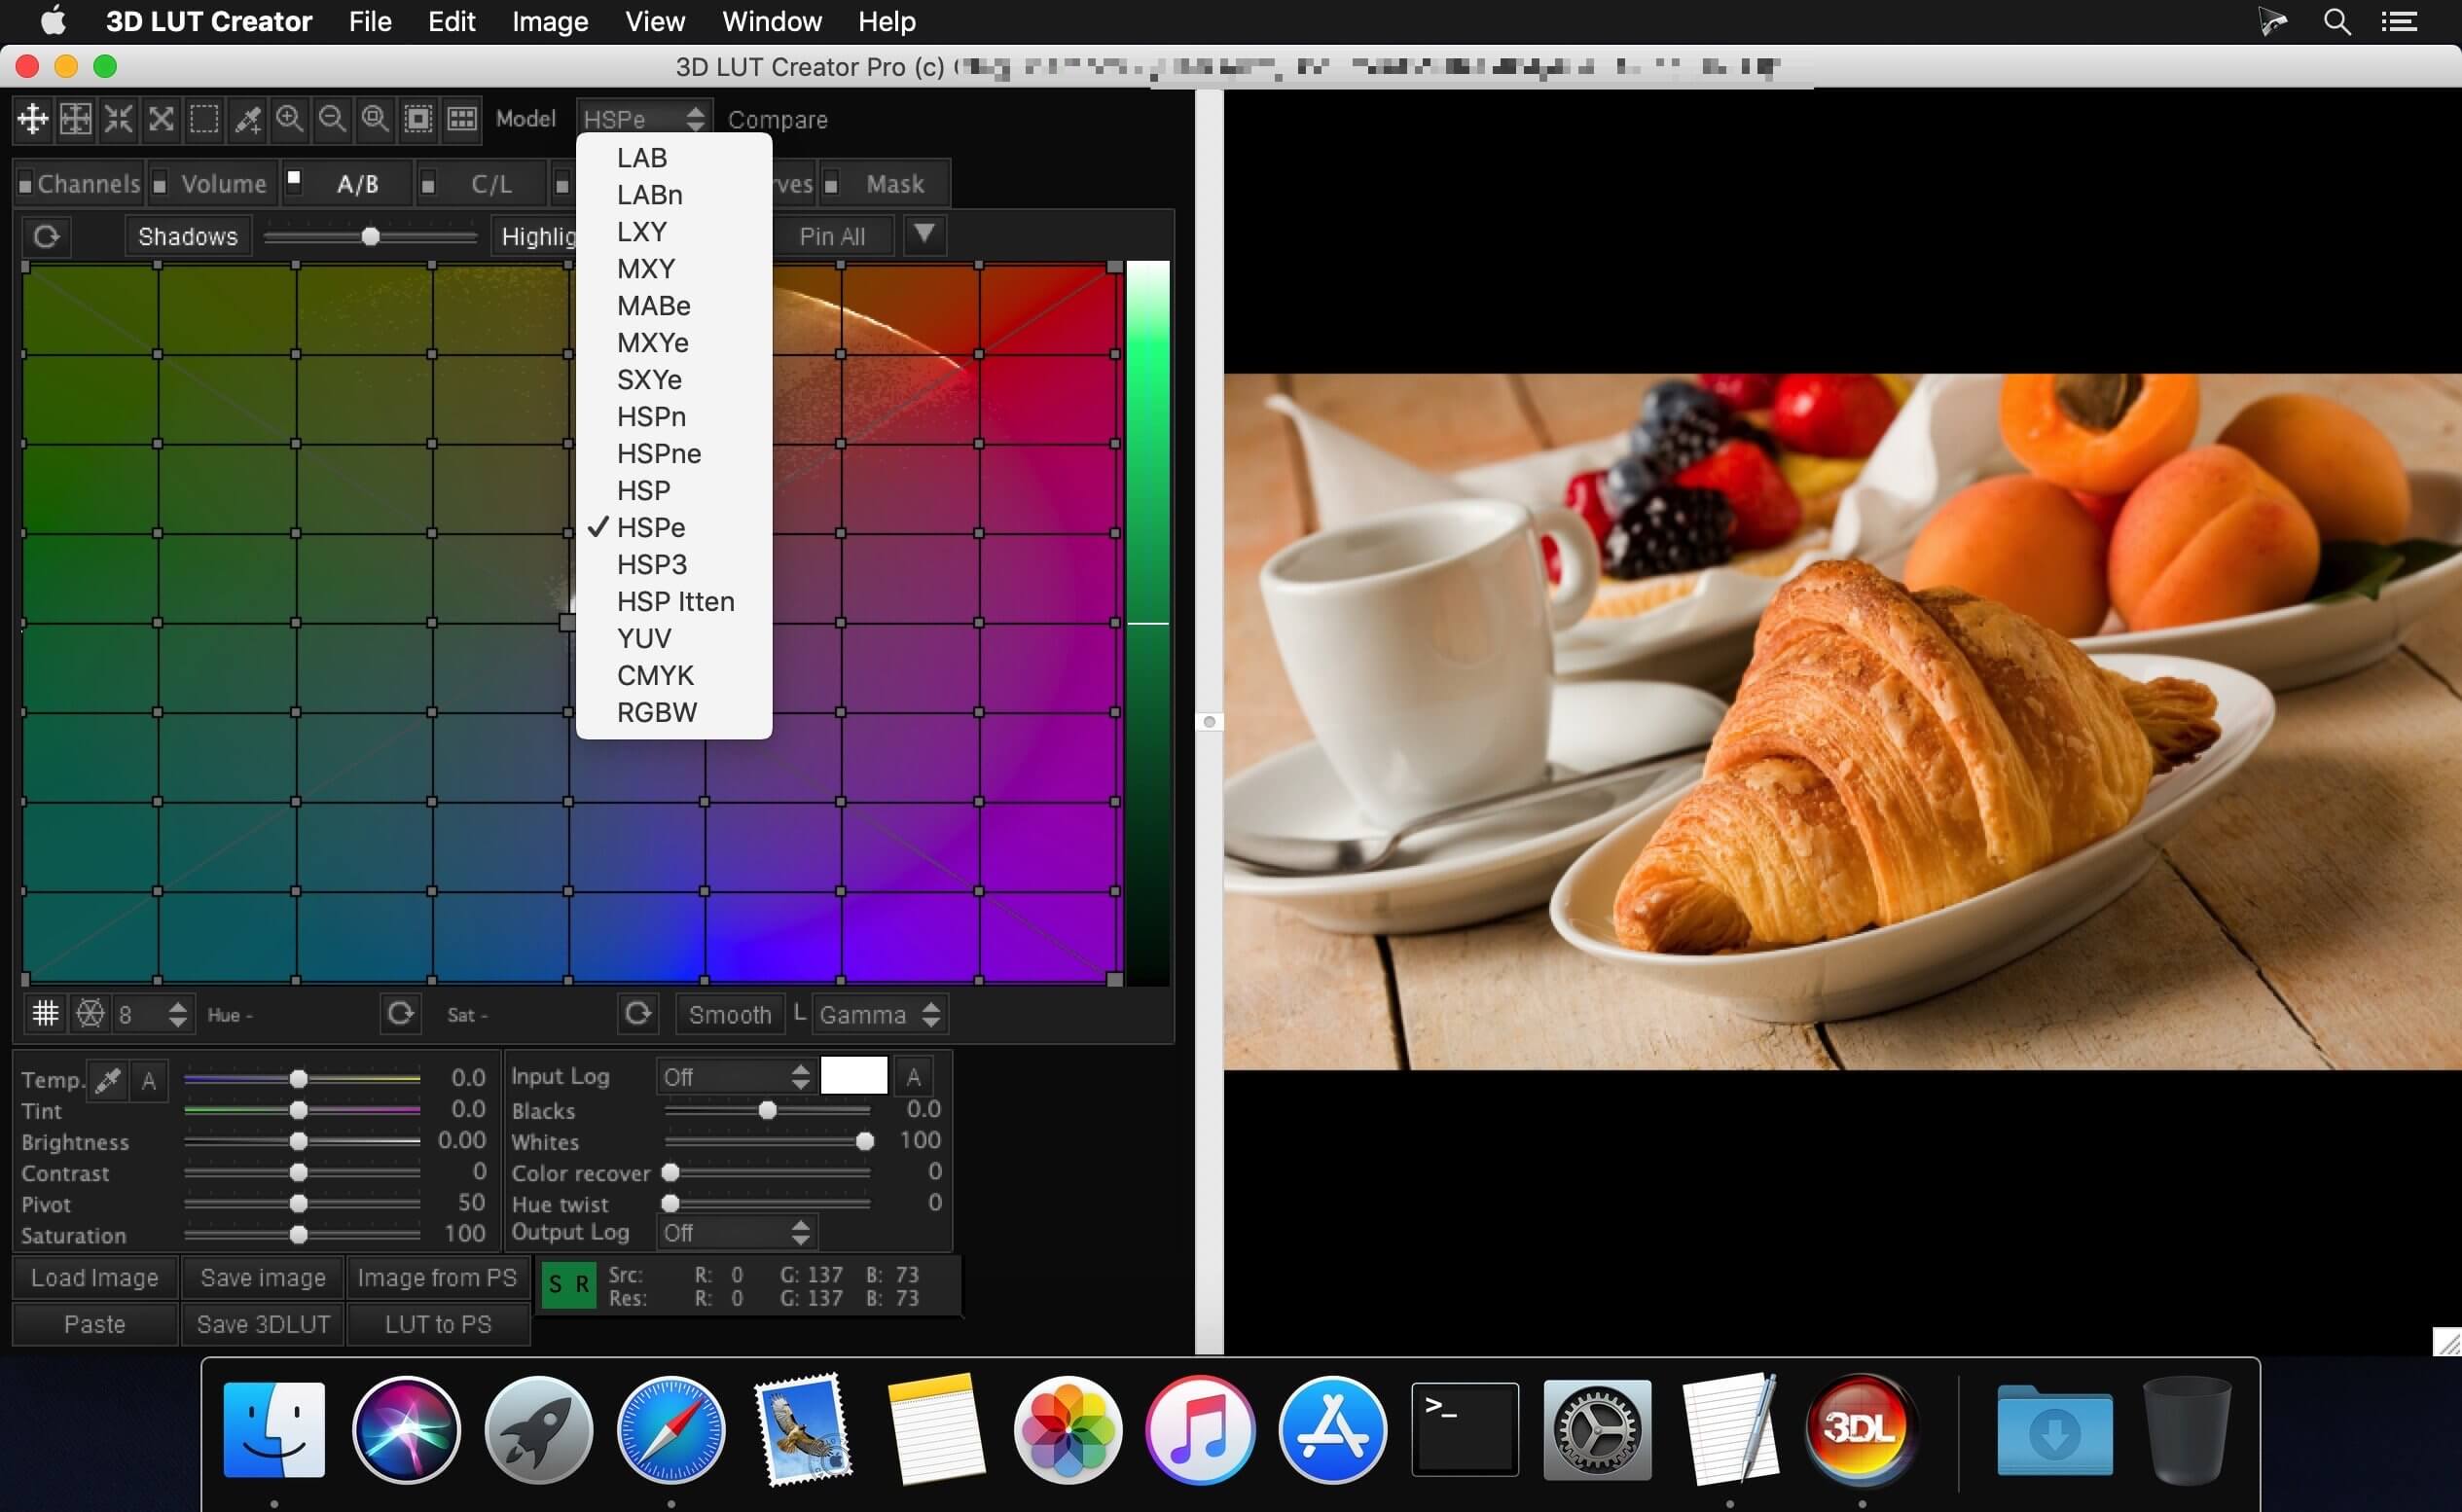
Task: Click the eyedropper color picker tool
Action: tap(247, 119)
